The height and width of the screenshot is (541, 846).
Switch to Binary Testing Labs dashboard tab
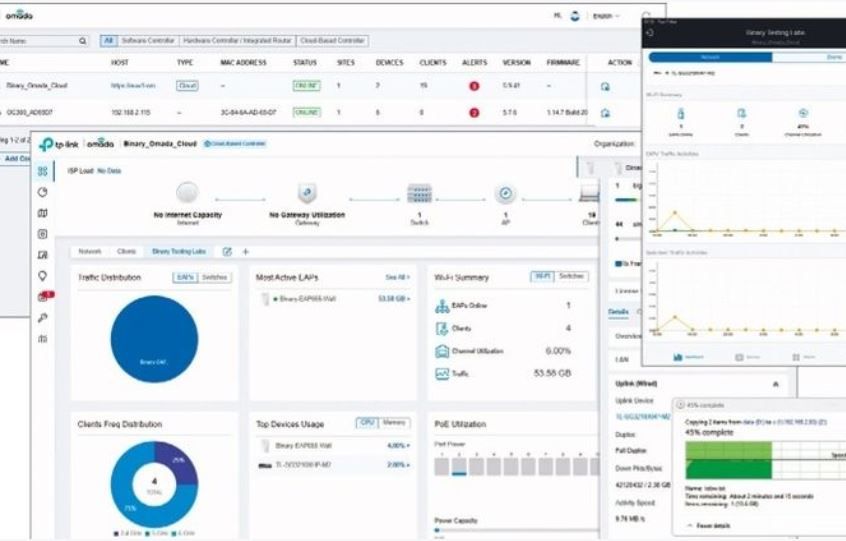coord(179,251)
